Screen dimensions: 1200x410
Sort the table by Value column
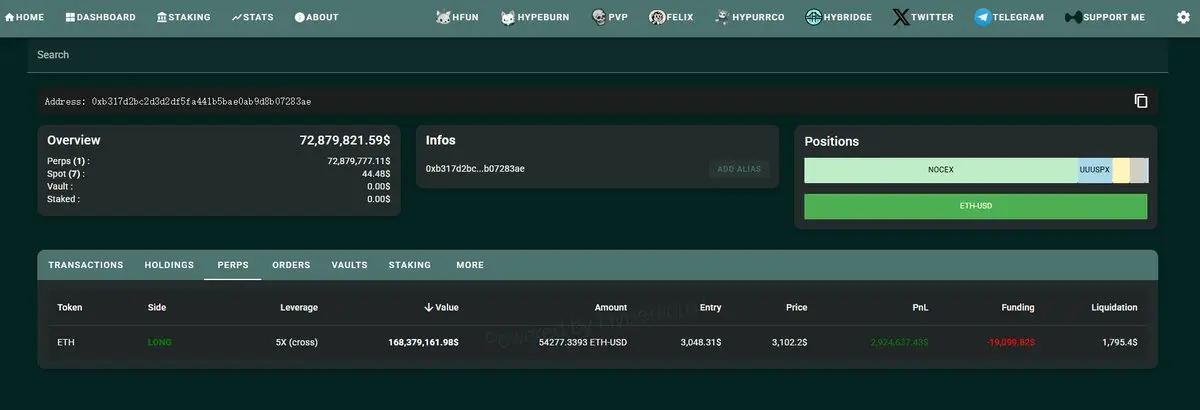[442, 307]
